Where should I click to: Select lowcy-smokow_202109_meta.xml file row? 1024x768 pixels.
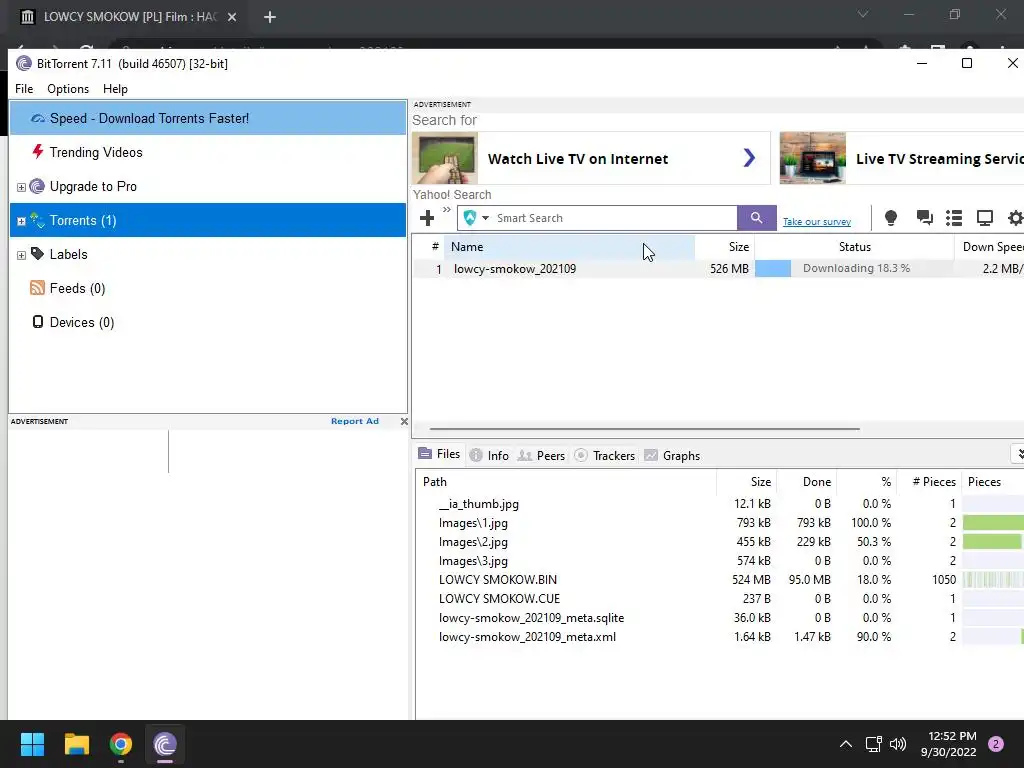tap(719, 637)
